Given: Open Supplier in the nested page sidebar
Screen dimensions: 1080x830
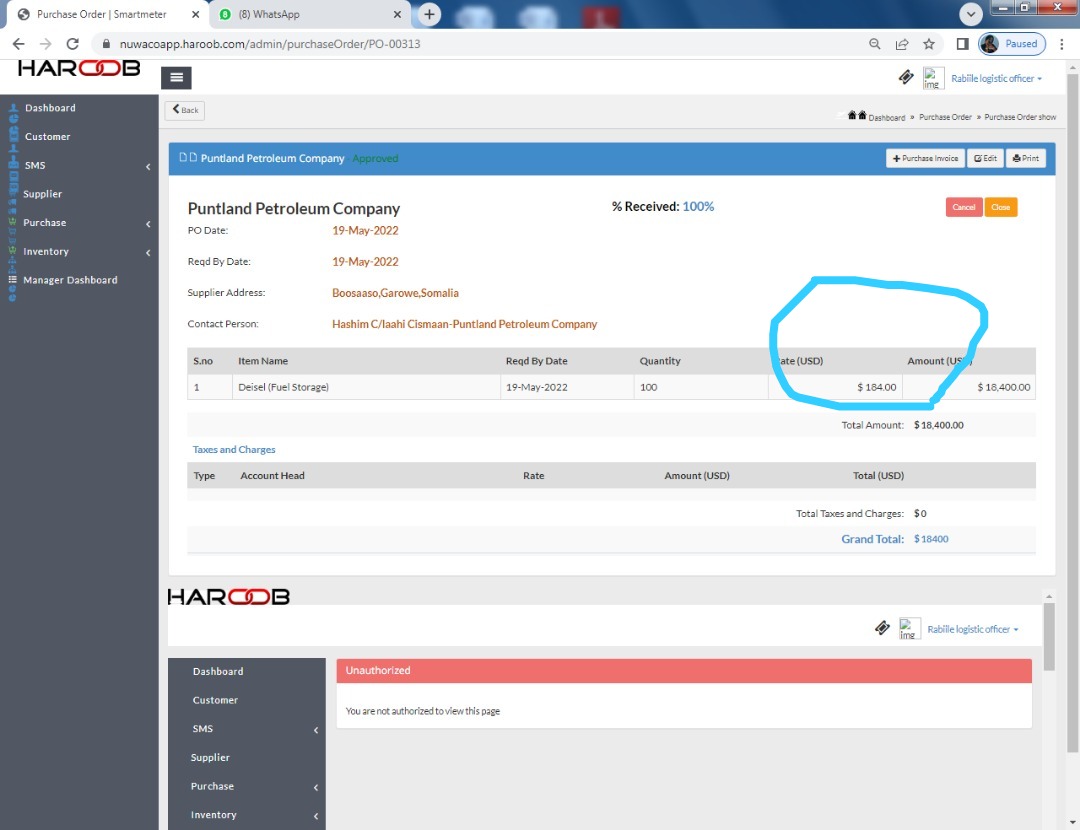Looking at the screenshot, I should 210,758.
